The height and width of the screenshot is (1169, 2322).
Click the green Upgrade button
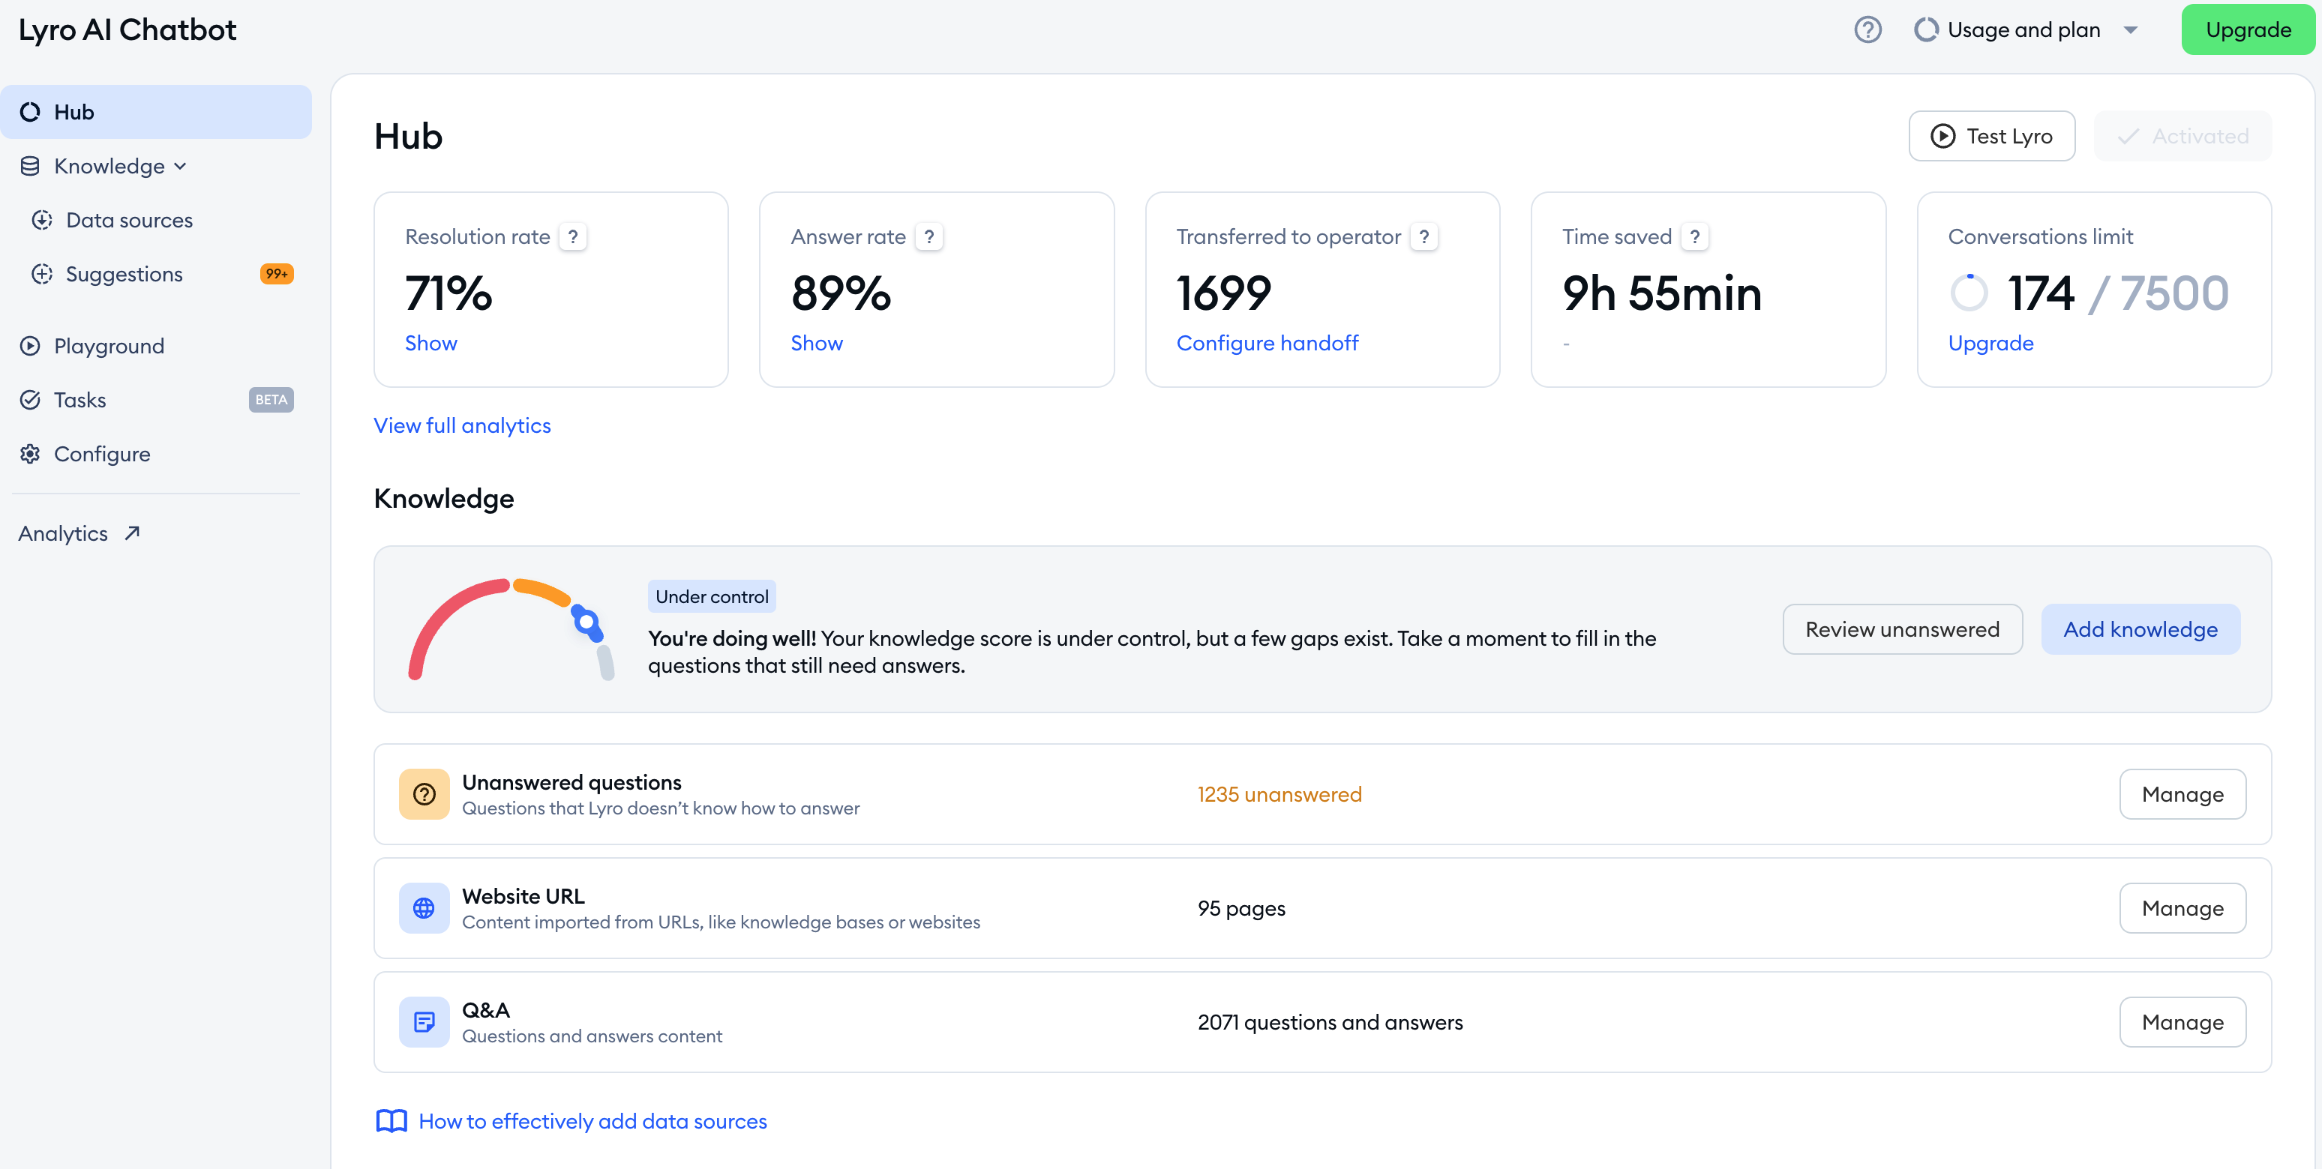point(2248,30)
